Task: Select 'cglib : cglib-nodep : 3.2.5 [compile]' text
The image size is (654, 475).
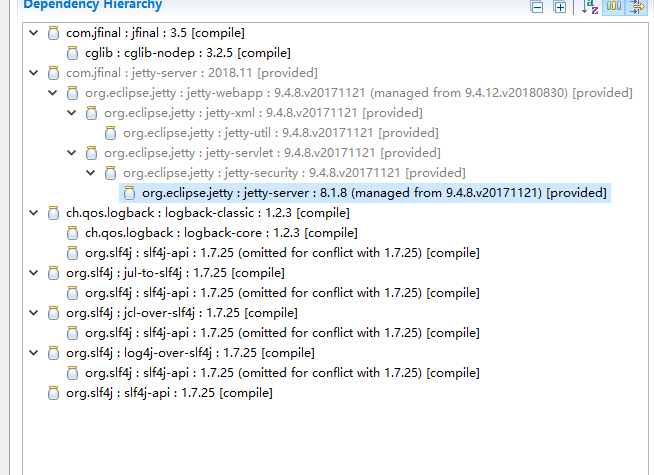Action: coord(188,53)
